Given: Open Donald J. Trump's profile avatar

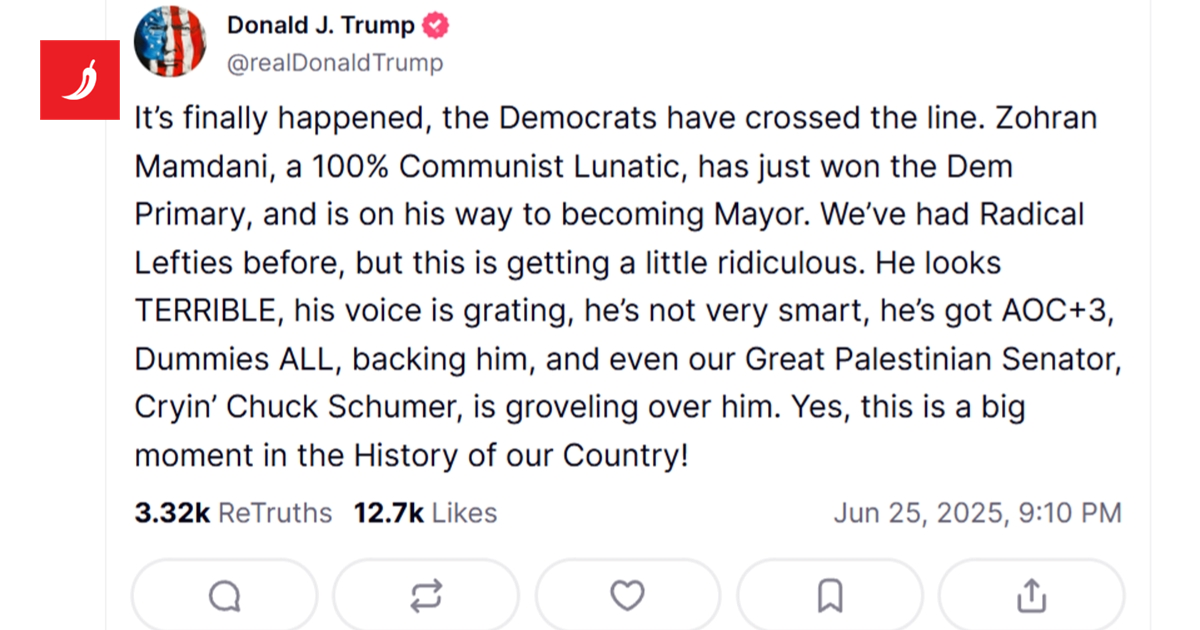Looking at the screenshot, I should coord(170,40).
